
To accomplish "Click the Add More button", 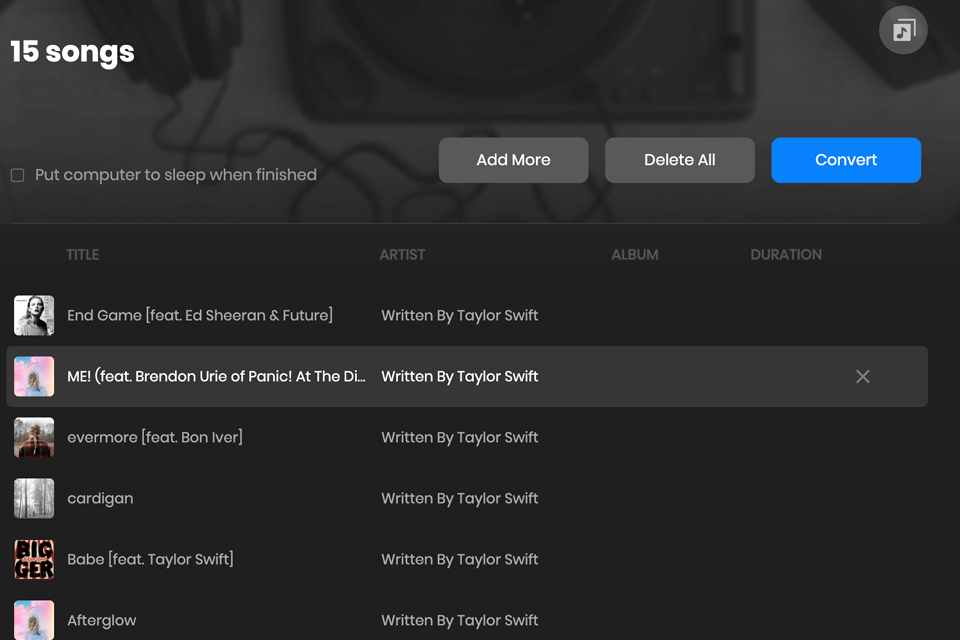I will (513, 160).
